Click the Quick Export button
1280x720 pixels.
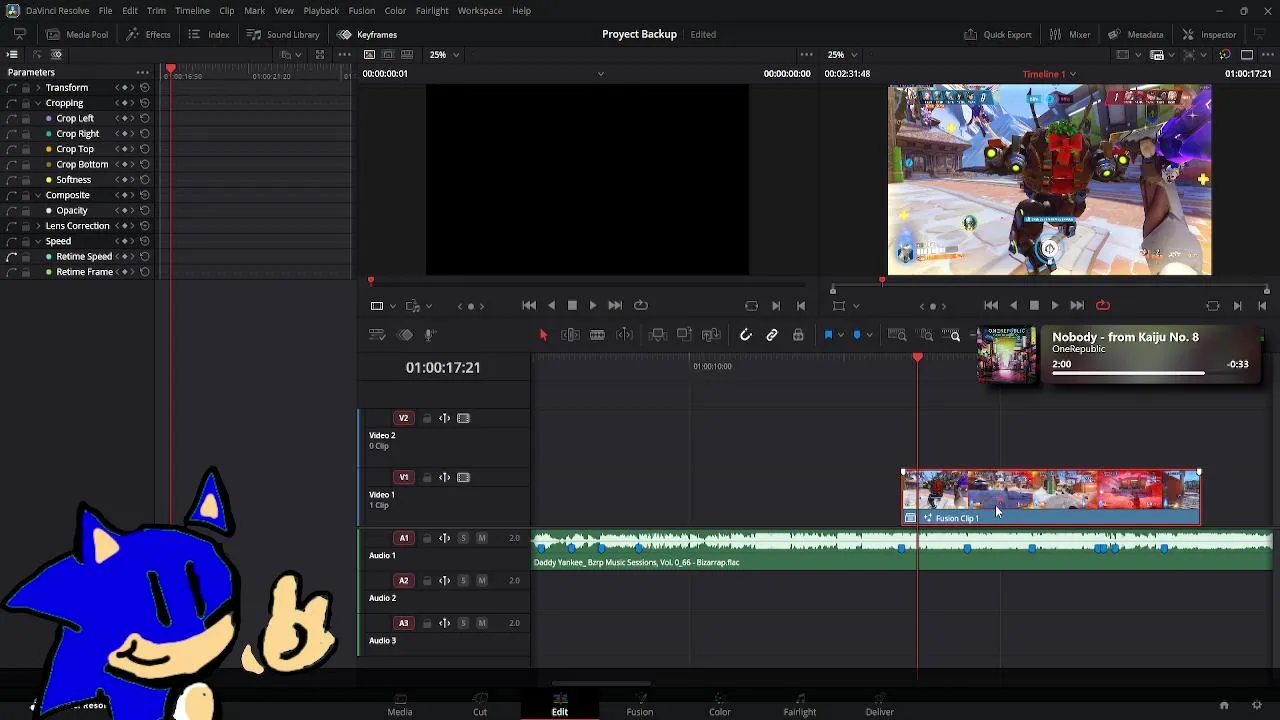(997, 35)
